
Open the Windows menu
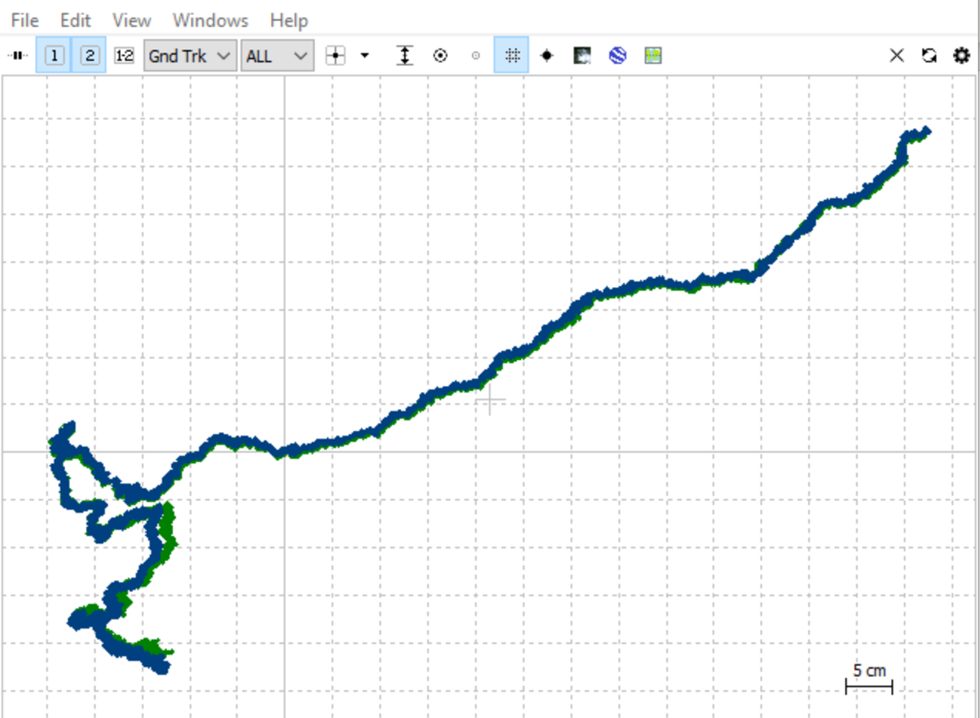point(211,20)
